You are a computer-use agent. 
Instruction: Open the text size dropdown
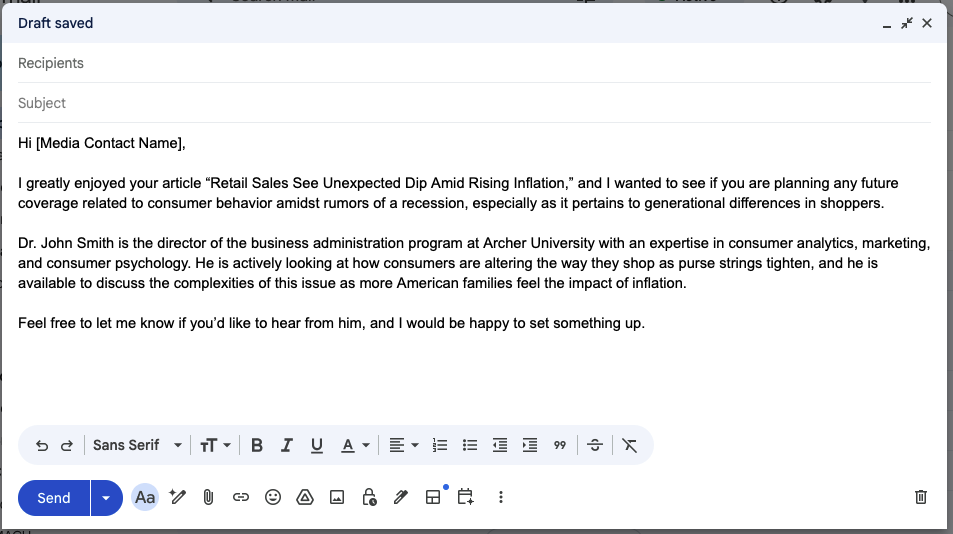pos(215,445)
